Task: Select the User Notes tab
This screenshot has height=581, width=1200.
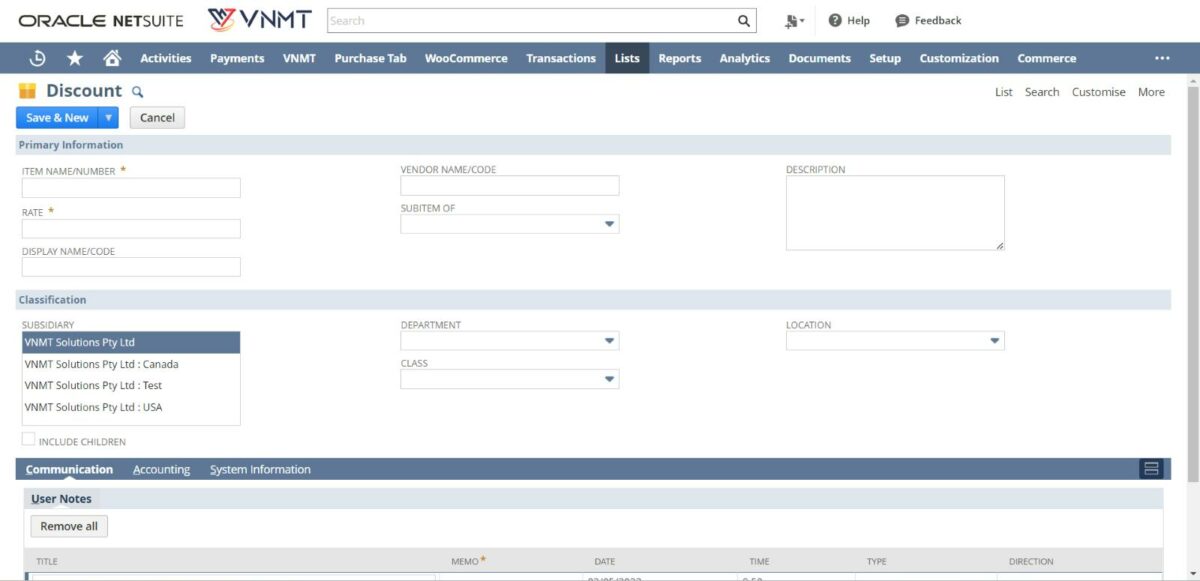Action: [x=61, y=499]
